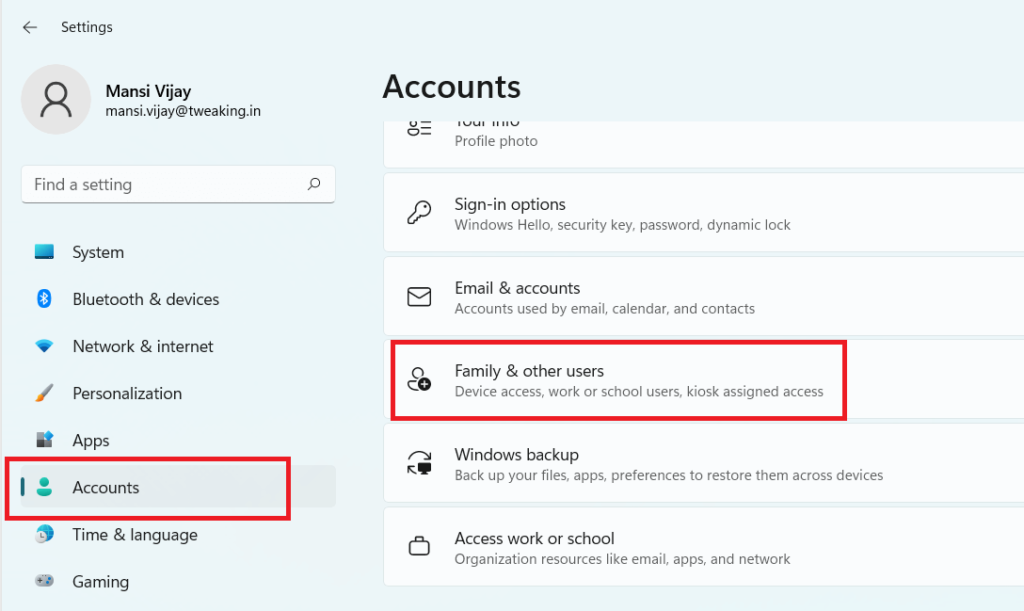The image size is (1024, 611).
Task: Click the Settings window title
Action: click(x=87, y=27)
